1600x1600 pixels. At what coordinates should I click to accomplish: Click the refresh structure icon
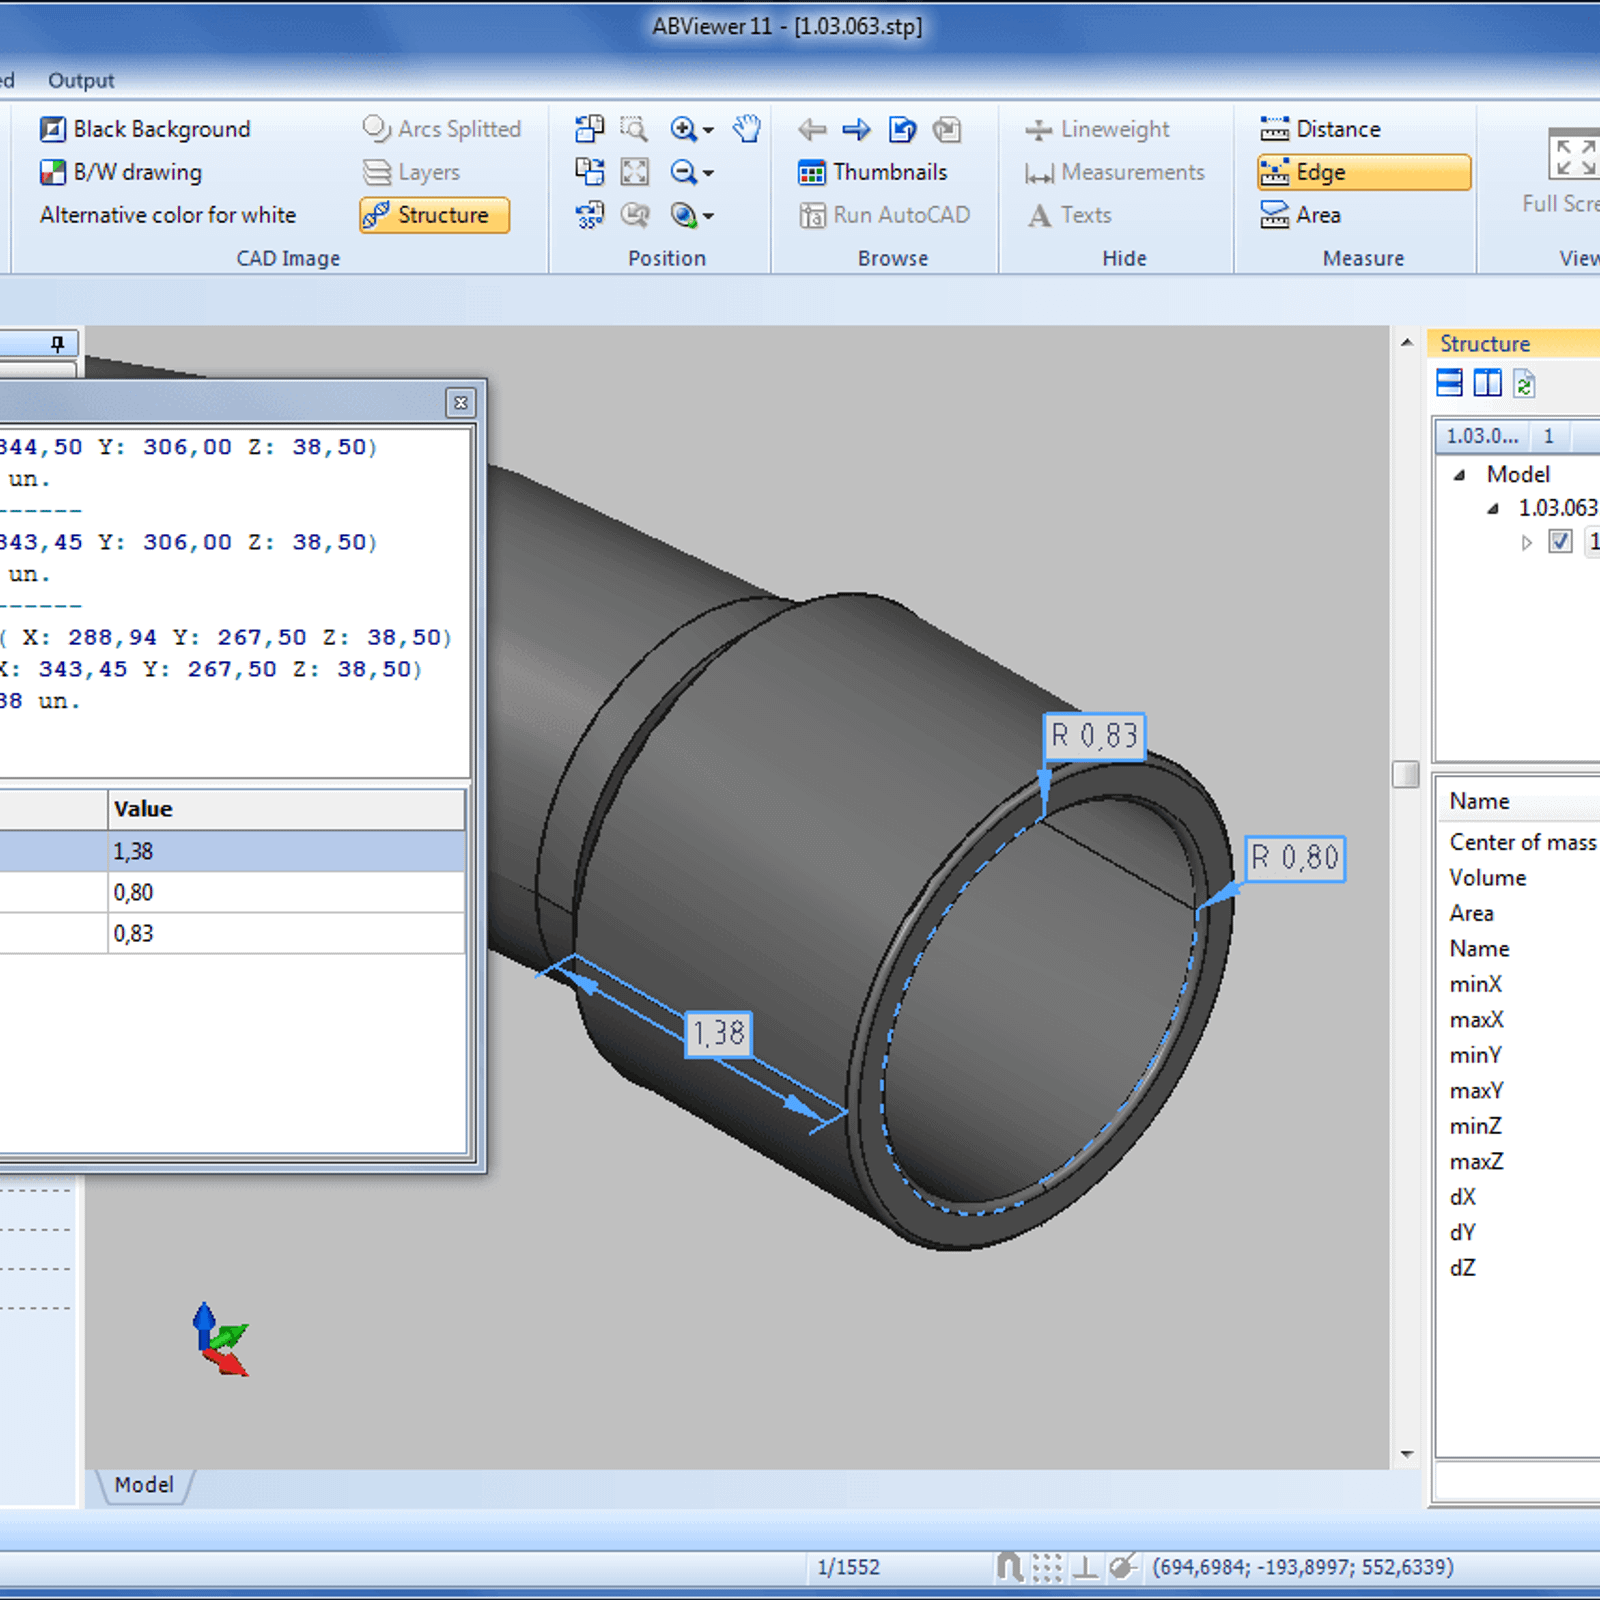click(x=1523, y=383)
